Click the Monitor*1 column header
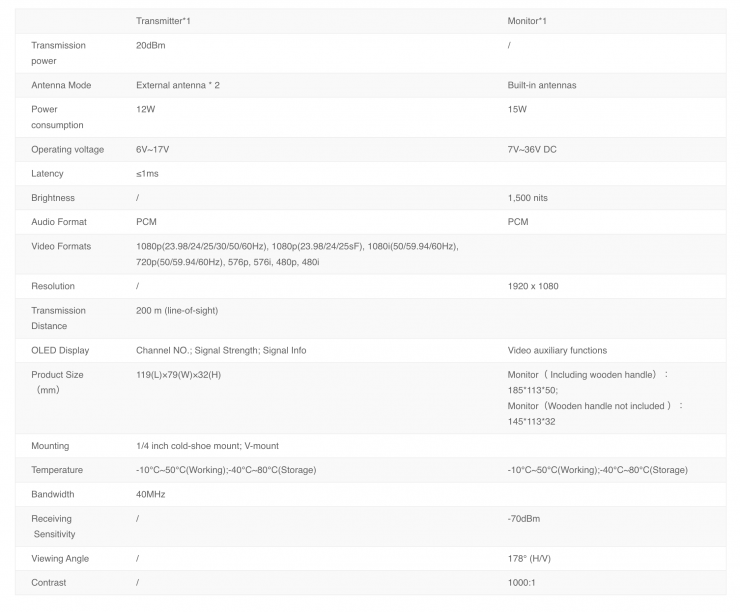Viewport: 740px width, 612px height. (527, 21)
